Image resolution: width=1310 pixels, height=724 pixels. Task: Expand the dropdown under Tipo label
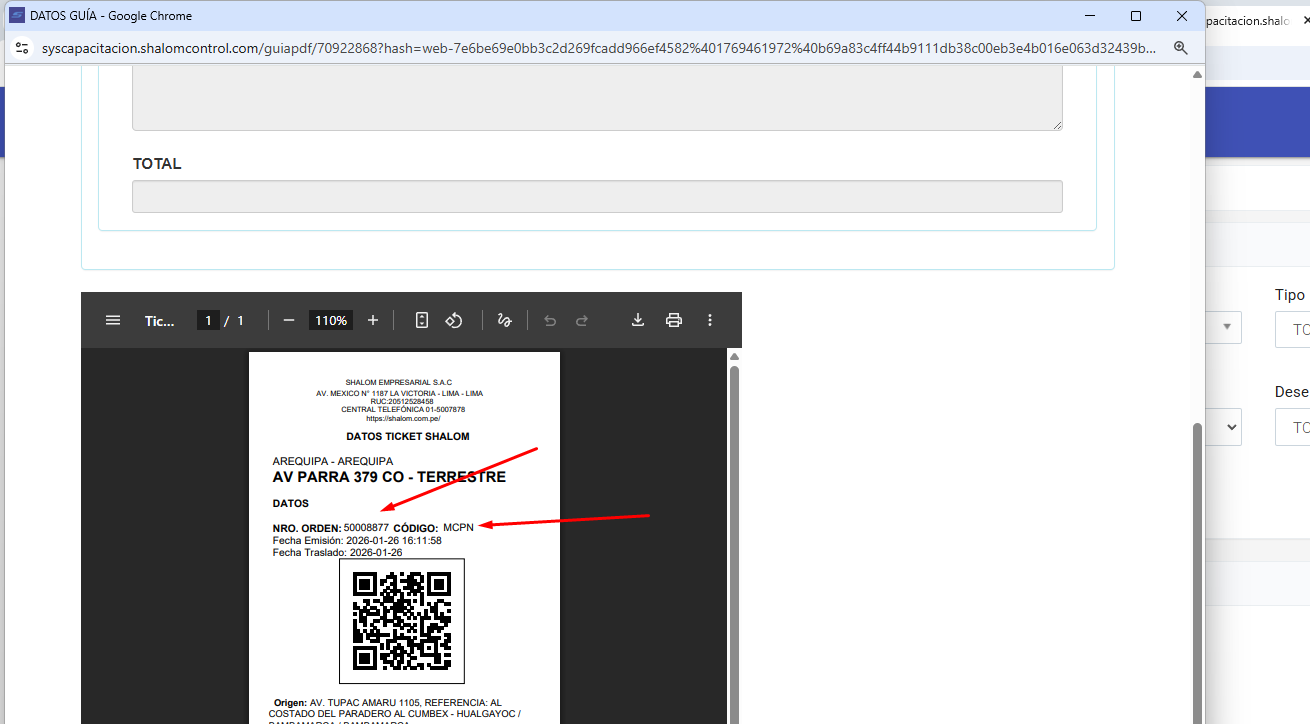[1292, 329]
